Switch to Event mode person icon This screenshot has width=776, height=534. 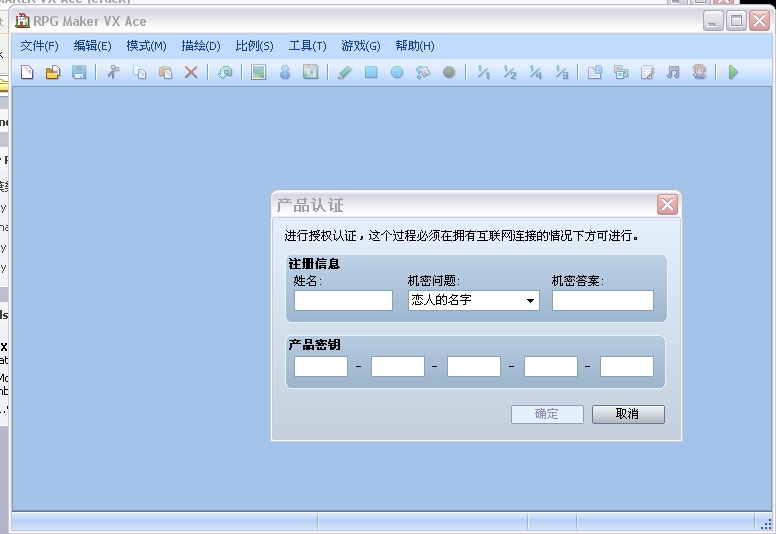(x=285, y=72)
